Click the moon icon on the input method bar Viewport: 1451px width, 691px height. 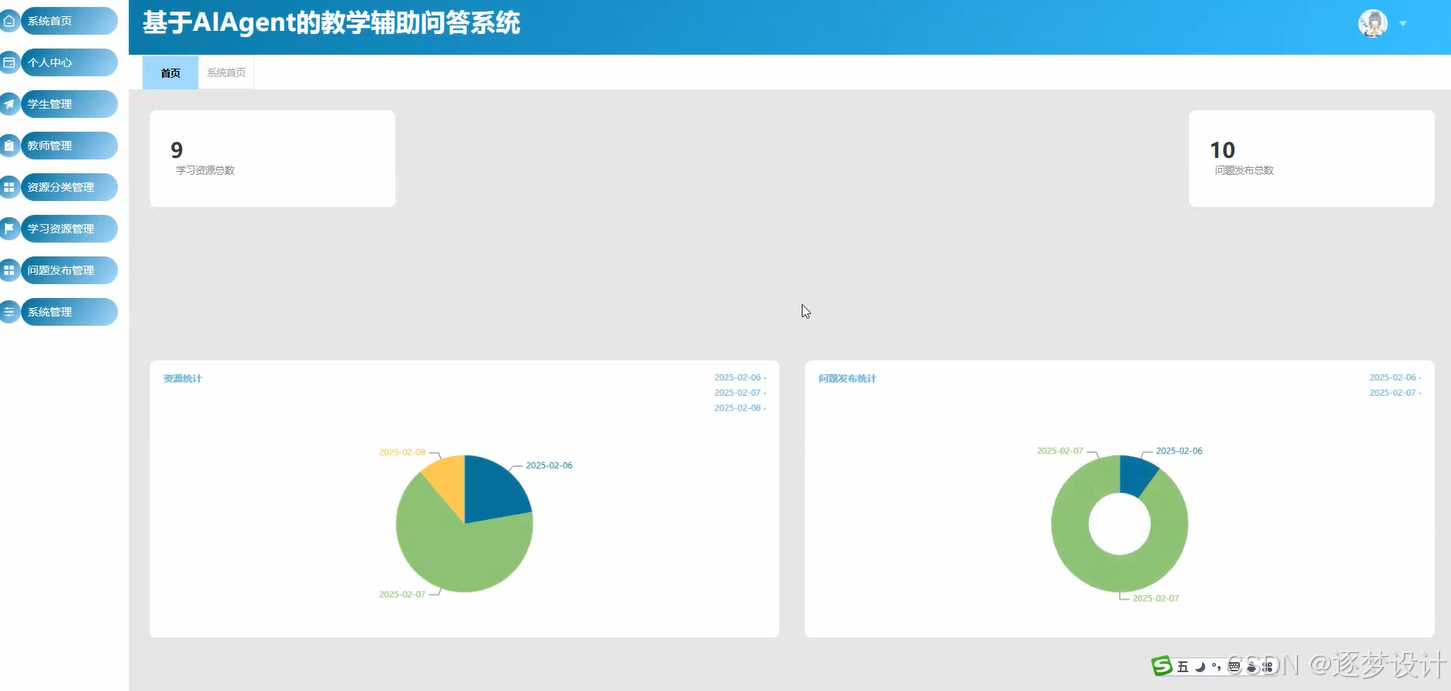pos(1200,666)
